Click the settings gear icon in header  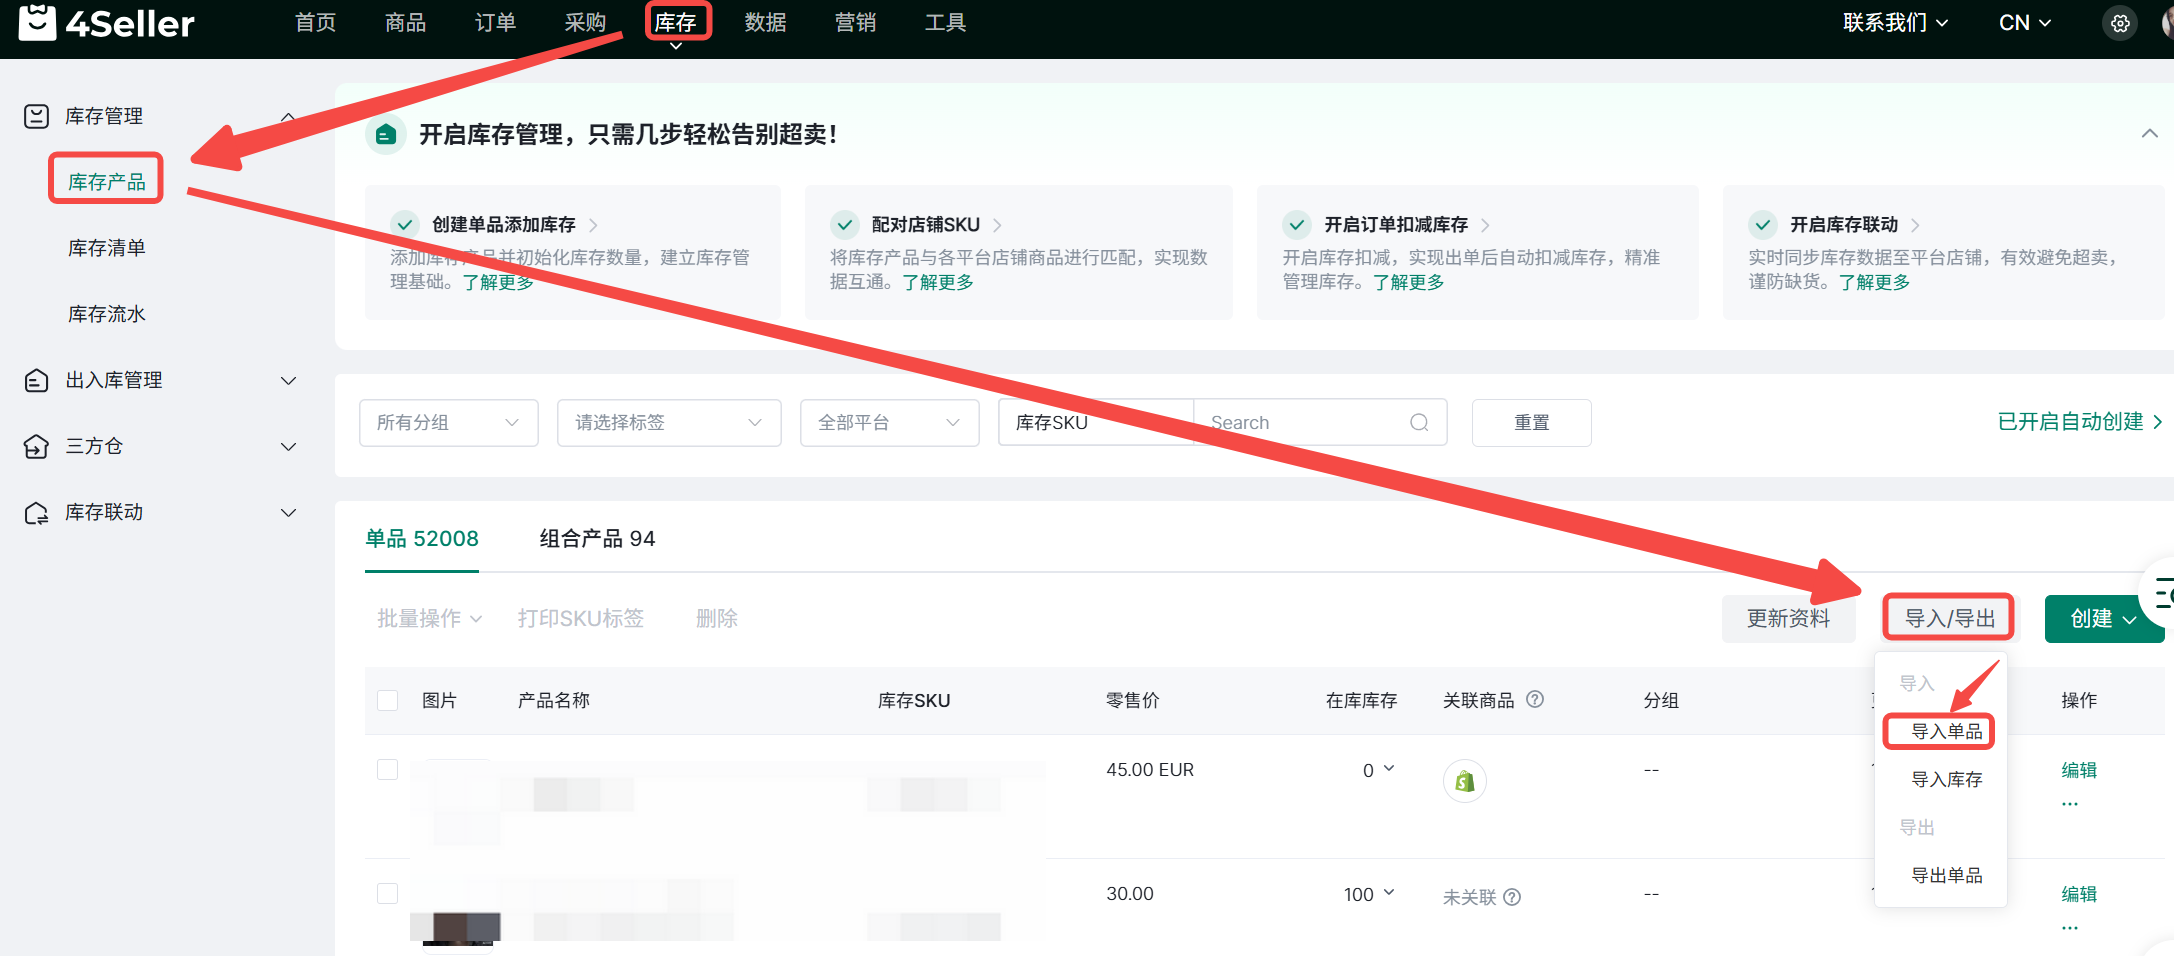2119,23
